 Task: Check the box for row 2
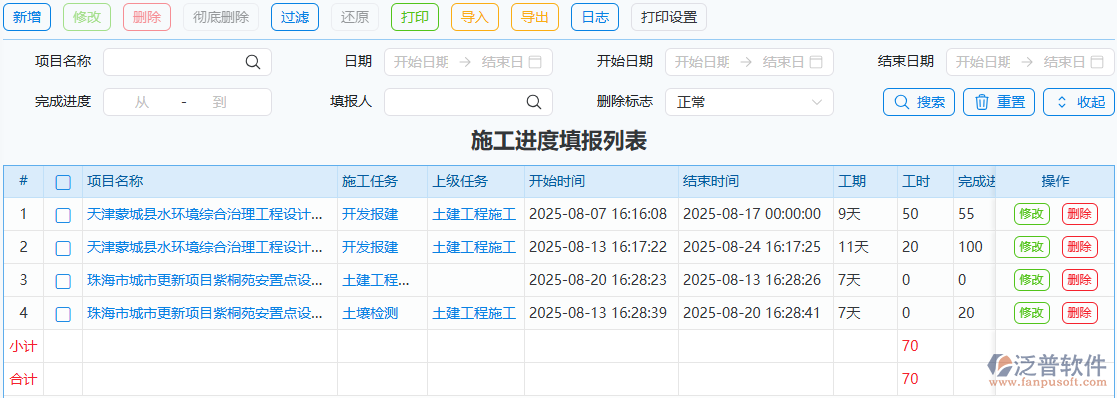pos(63,248)
